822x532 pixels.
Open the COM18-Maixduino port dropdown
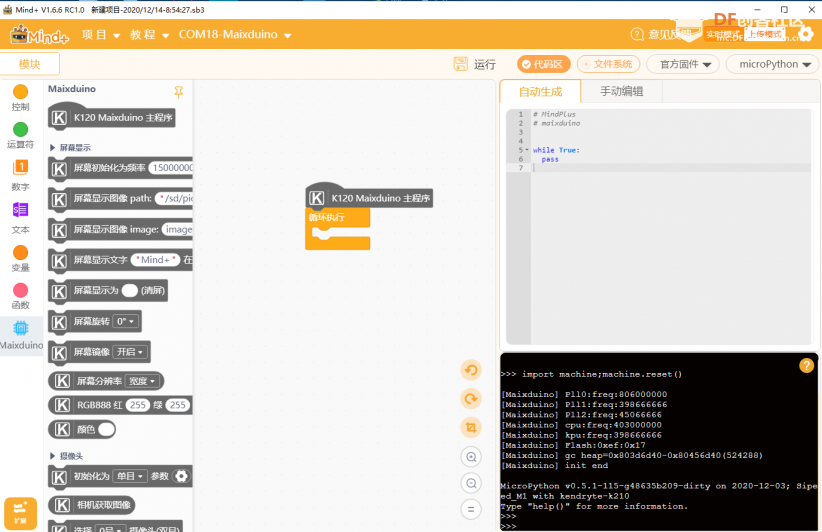pyautogui.click(x=234, y=35)
